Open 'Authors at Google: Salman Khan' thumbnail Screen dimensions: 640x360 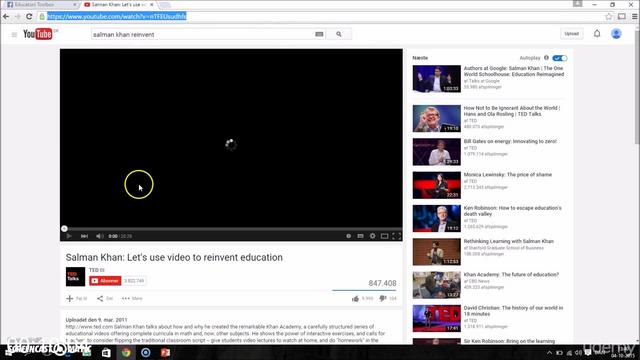[x=436, y=79]
